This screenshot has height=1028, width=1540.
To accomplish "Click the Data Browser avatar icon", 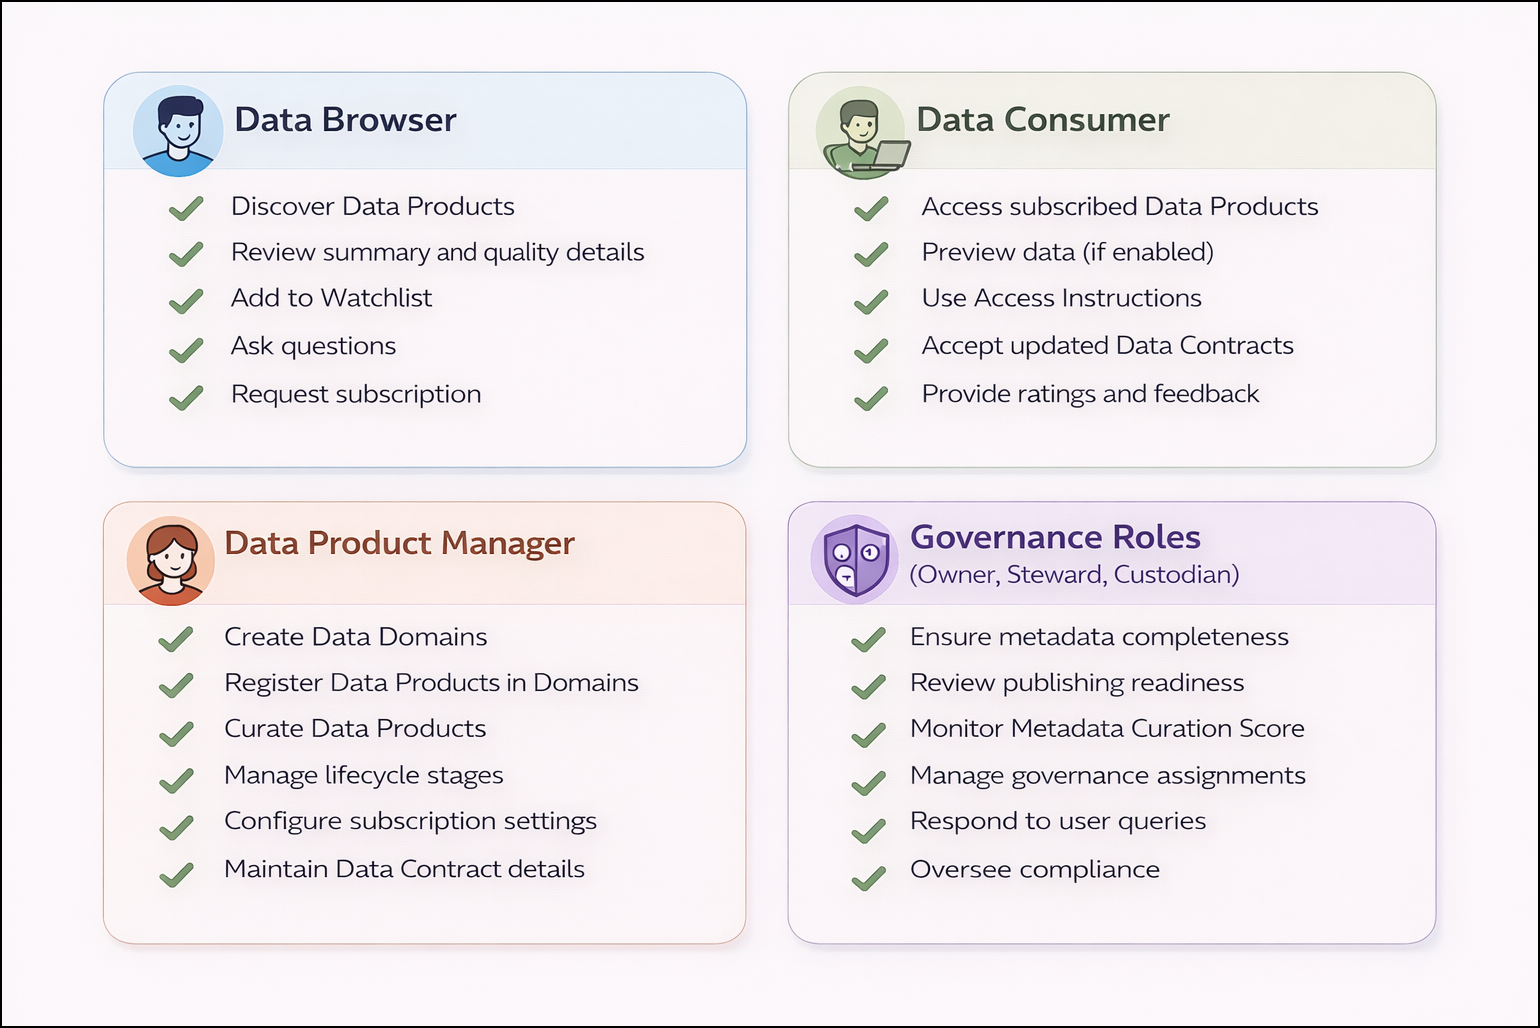I will click(178, 131).
